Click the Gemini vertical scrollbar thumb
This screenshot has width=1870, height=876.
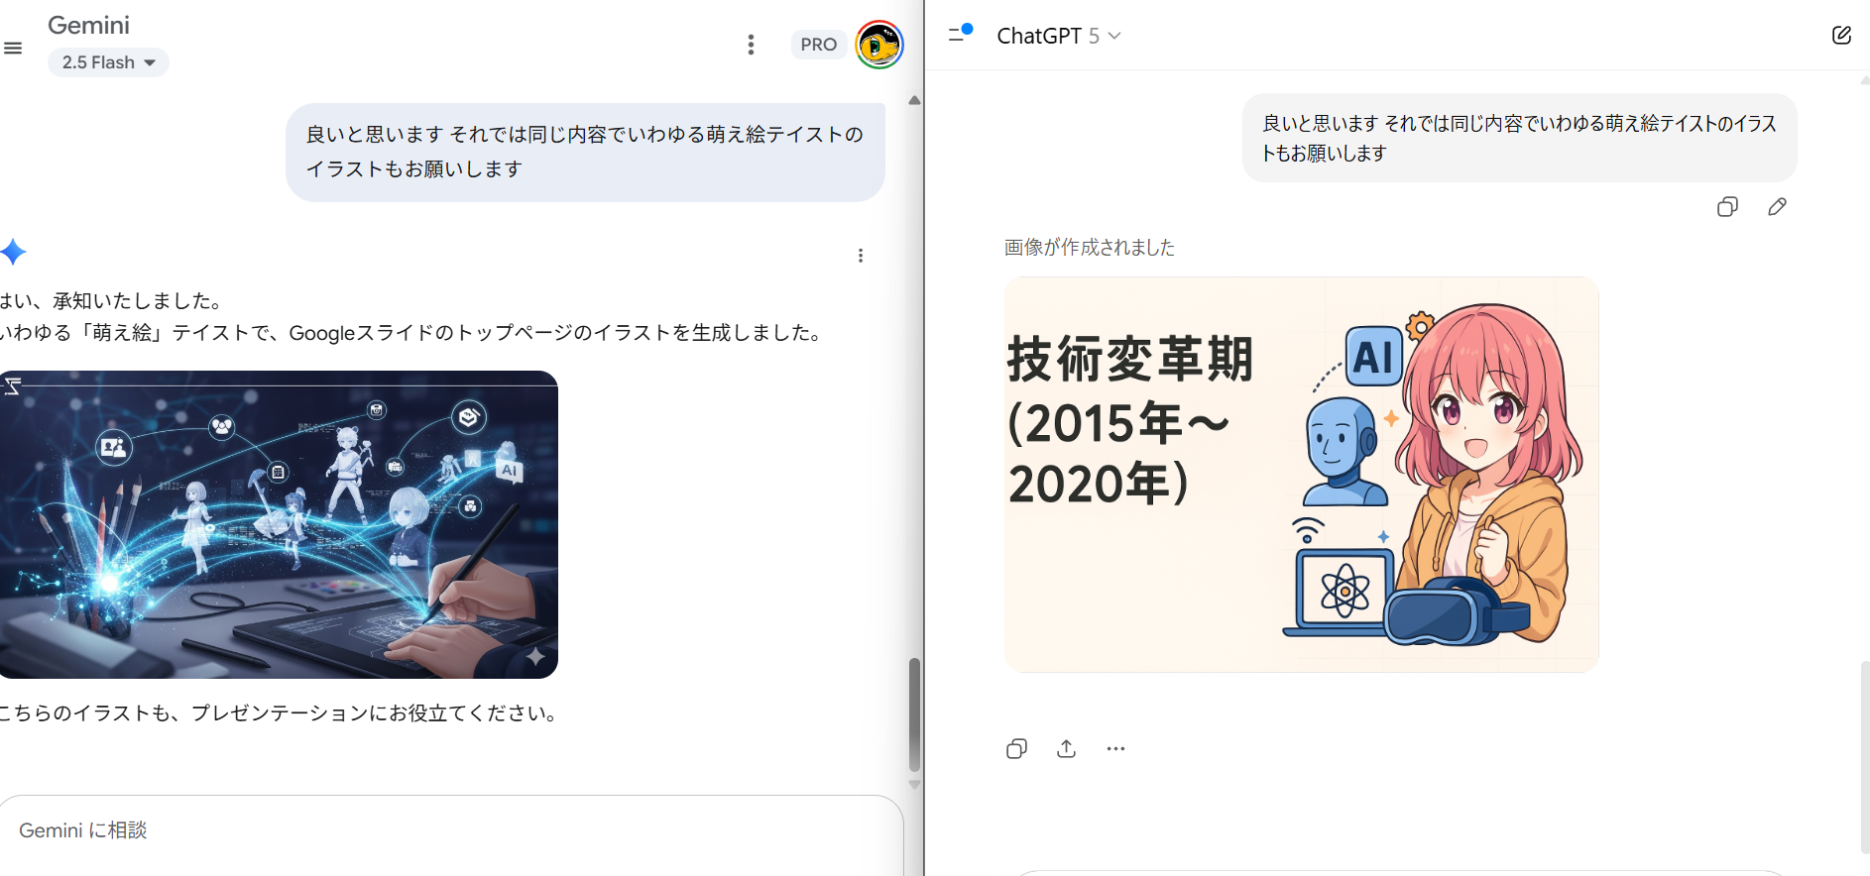[x=914, y=714]
